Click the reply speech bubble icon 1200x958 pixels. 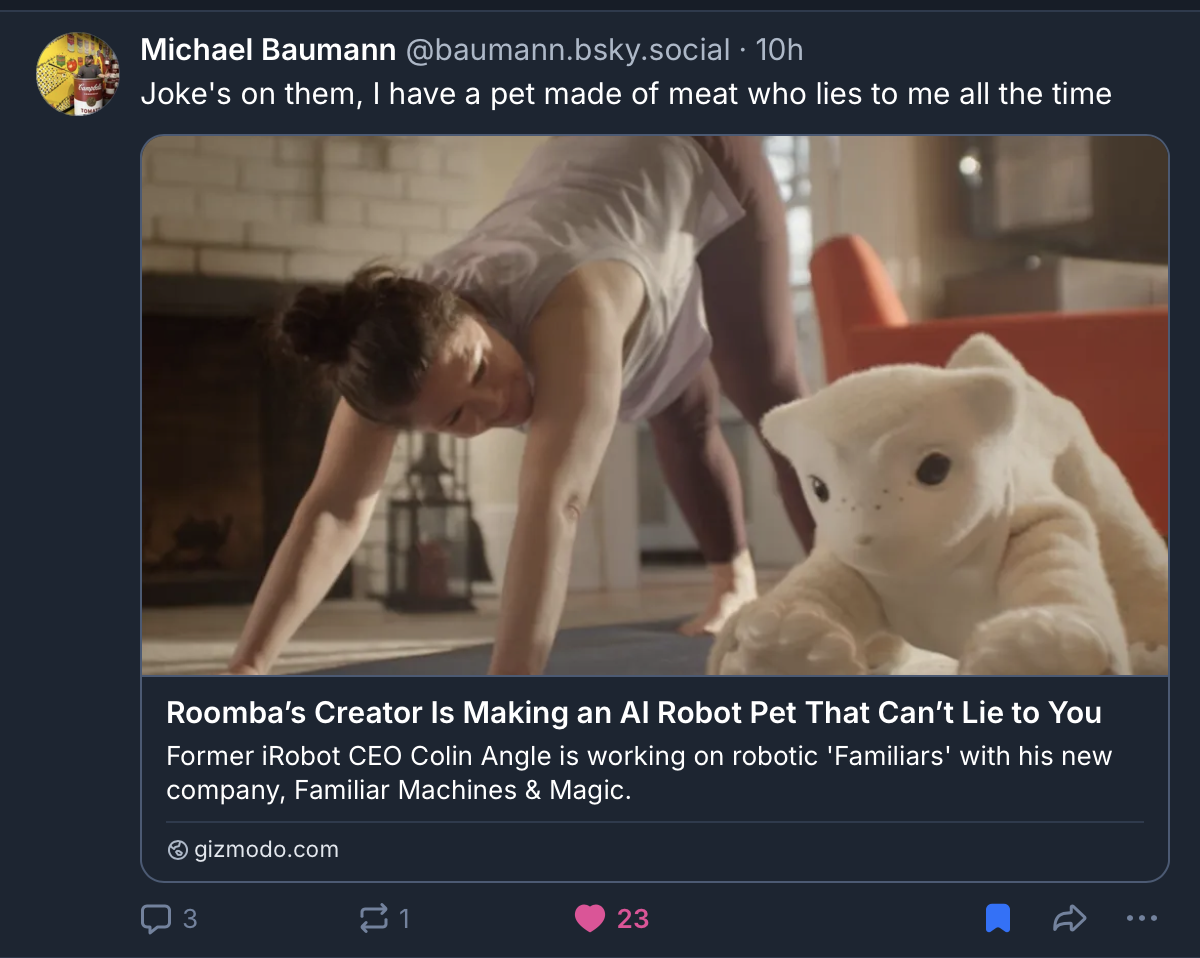click(x=156, y=918)
